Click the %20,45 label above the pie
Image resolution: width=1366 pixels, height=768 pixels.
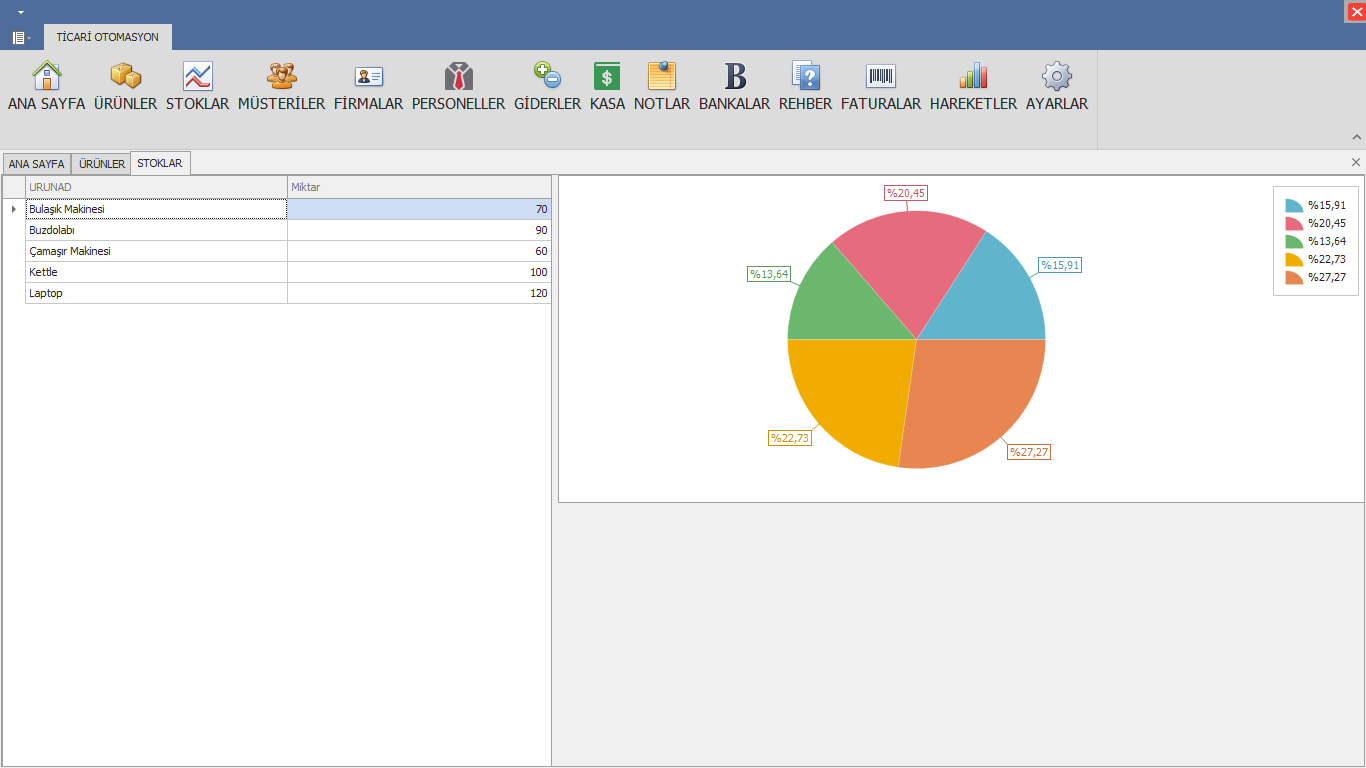(x=906, y=193)
